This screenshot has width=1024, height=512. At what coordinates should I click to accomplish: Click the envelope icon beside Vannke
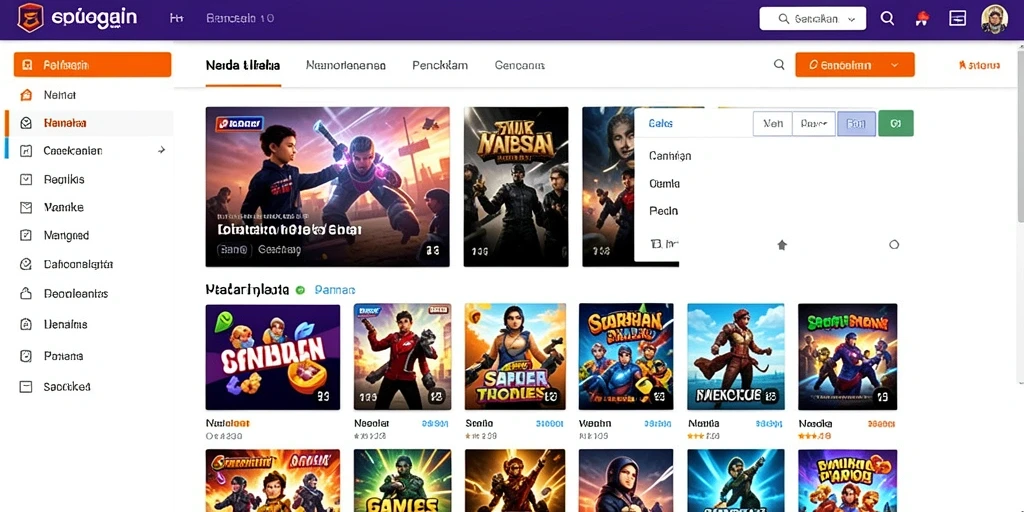click(26, 208)
